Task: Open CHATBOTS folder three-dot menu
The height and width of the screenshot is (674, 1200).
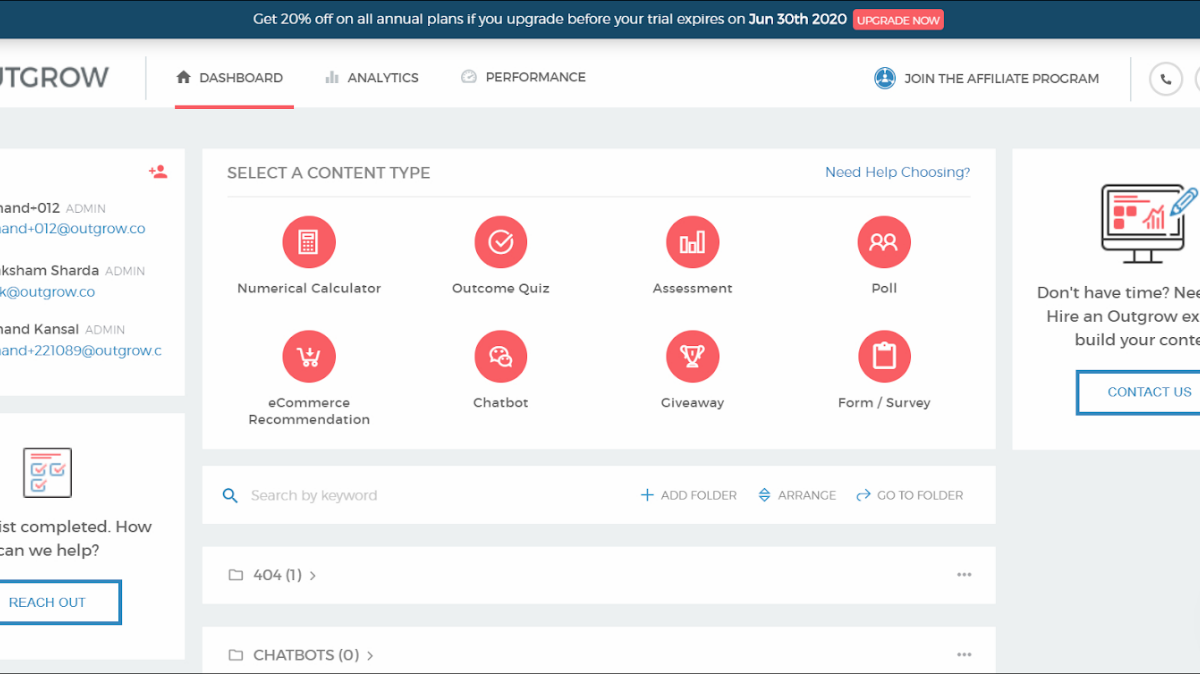Action: [964, 655]
